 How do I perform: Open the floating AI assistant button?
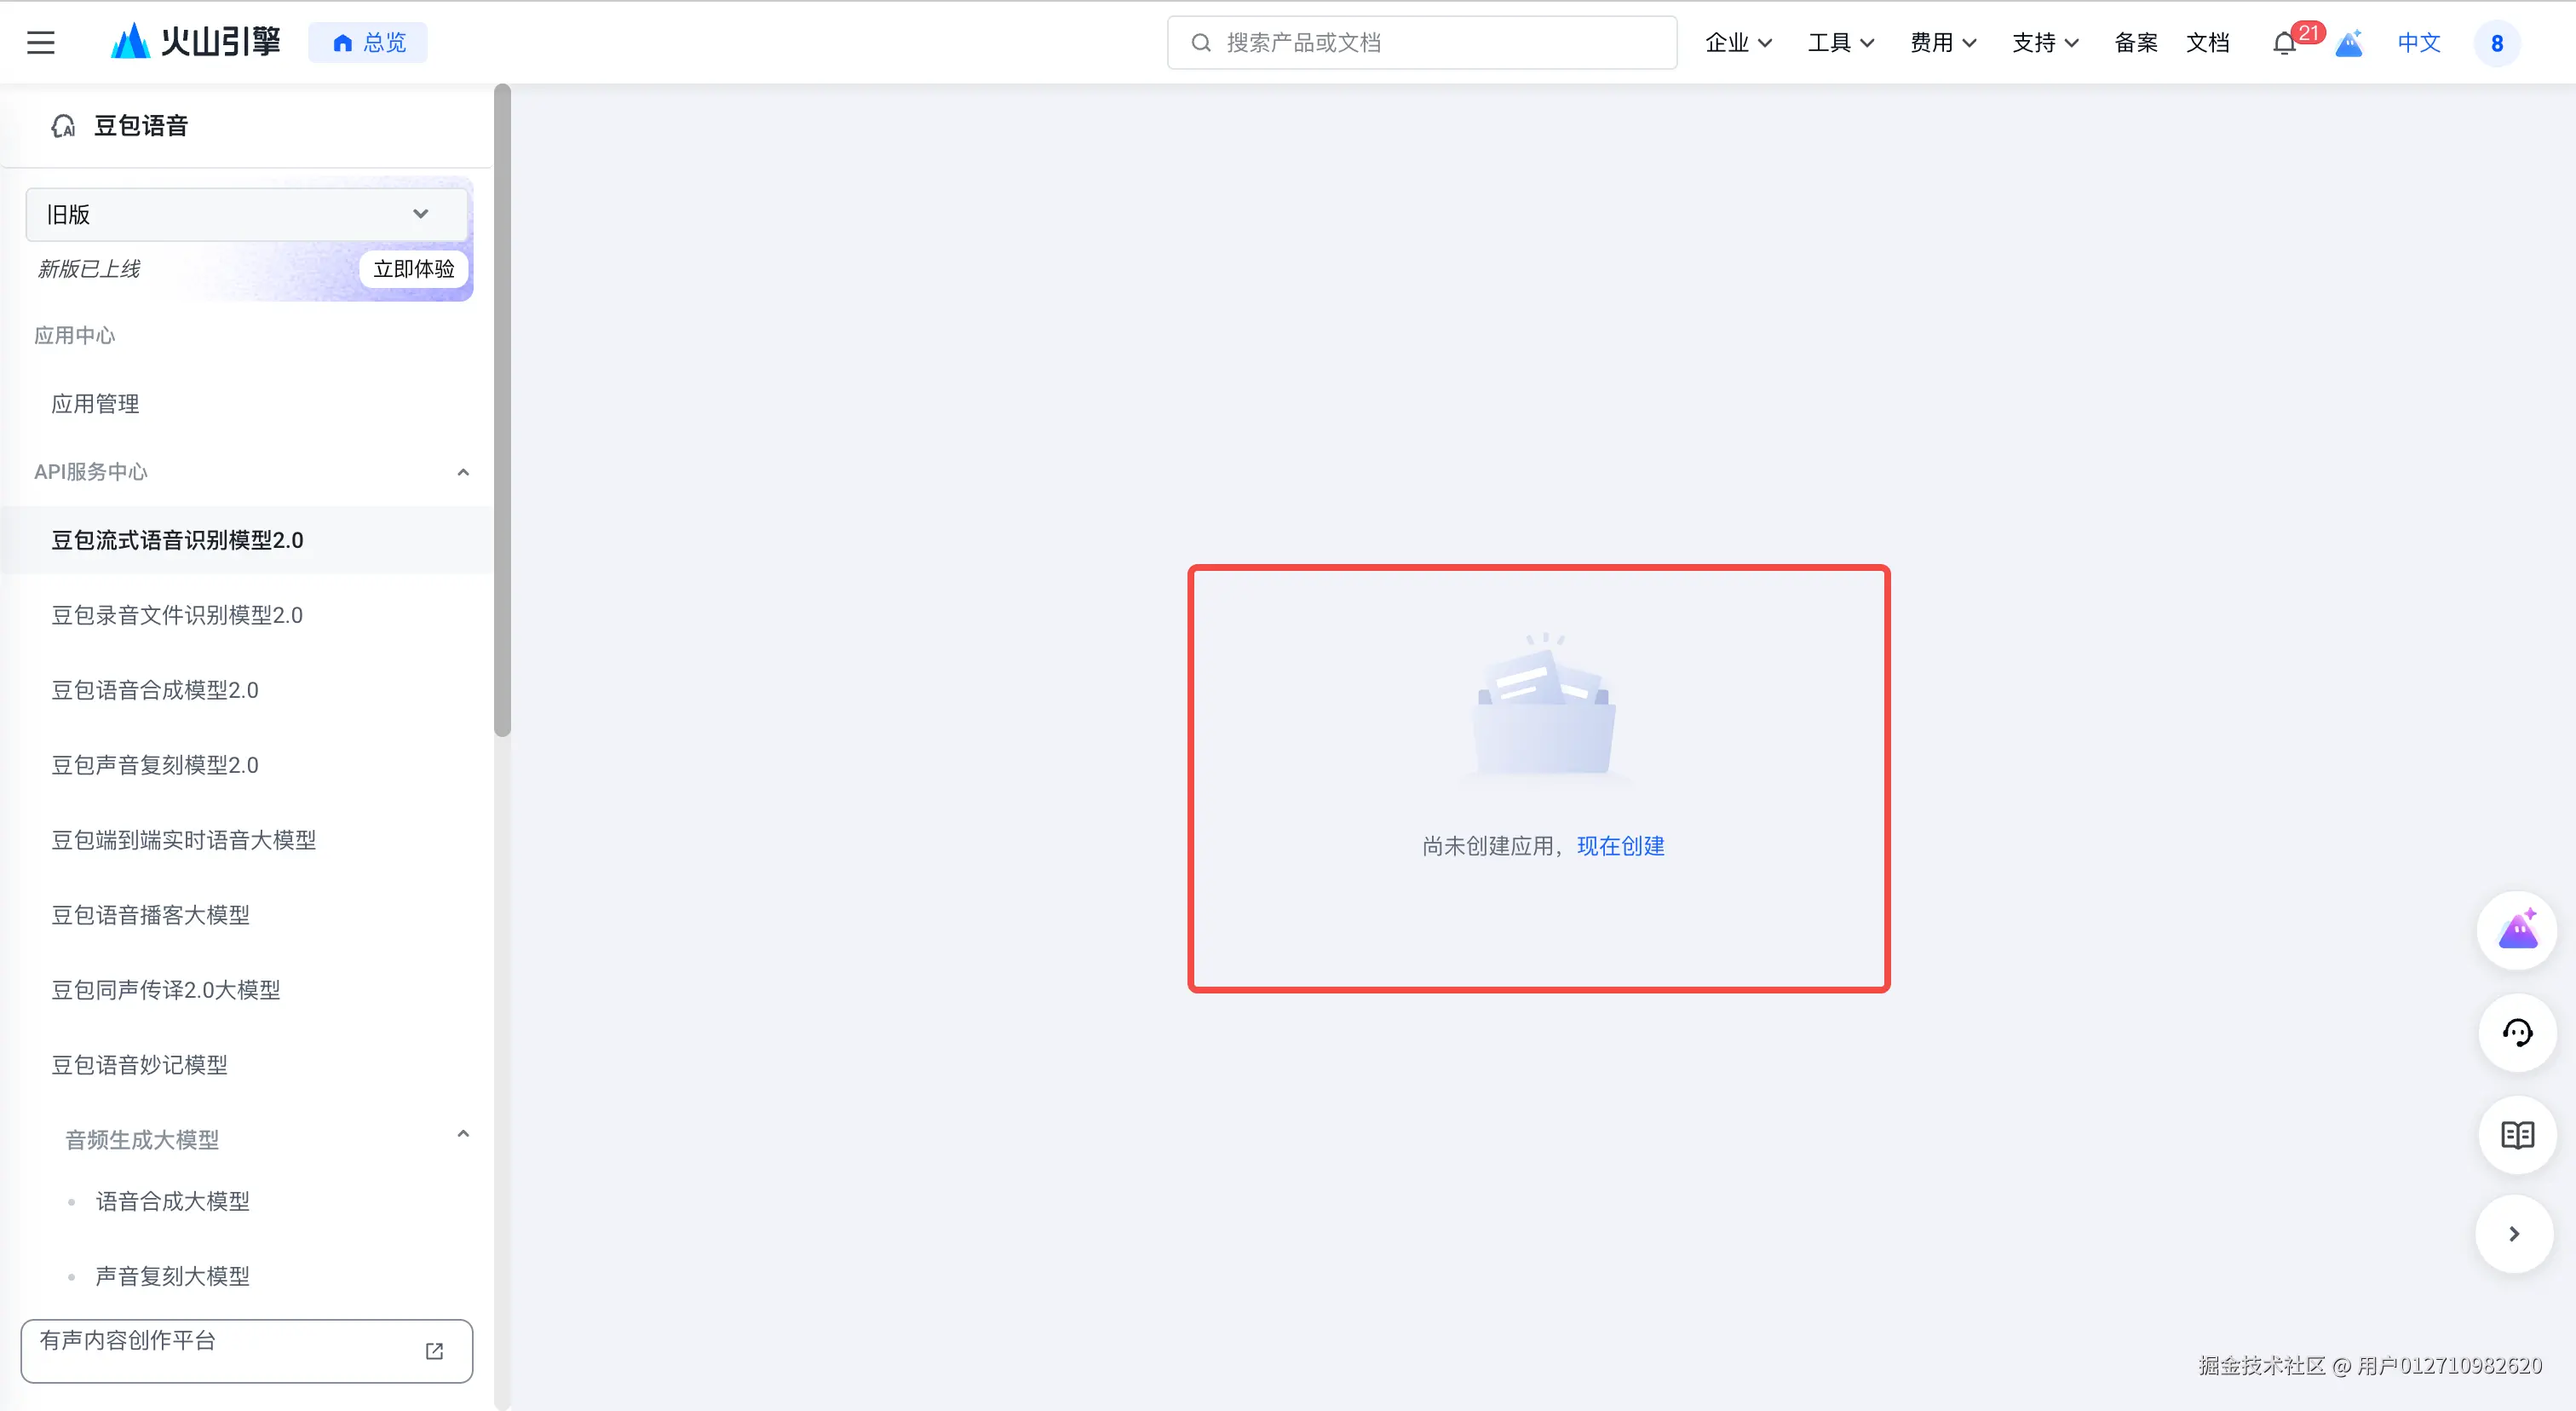coord(2517,930)
